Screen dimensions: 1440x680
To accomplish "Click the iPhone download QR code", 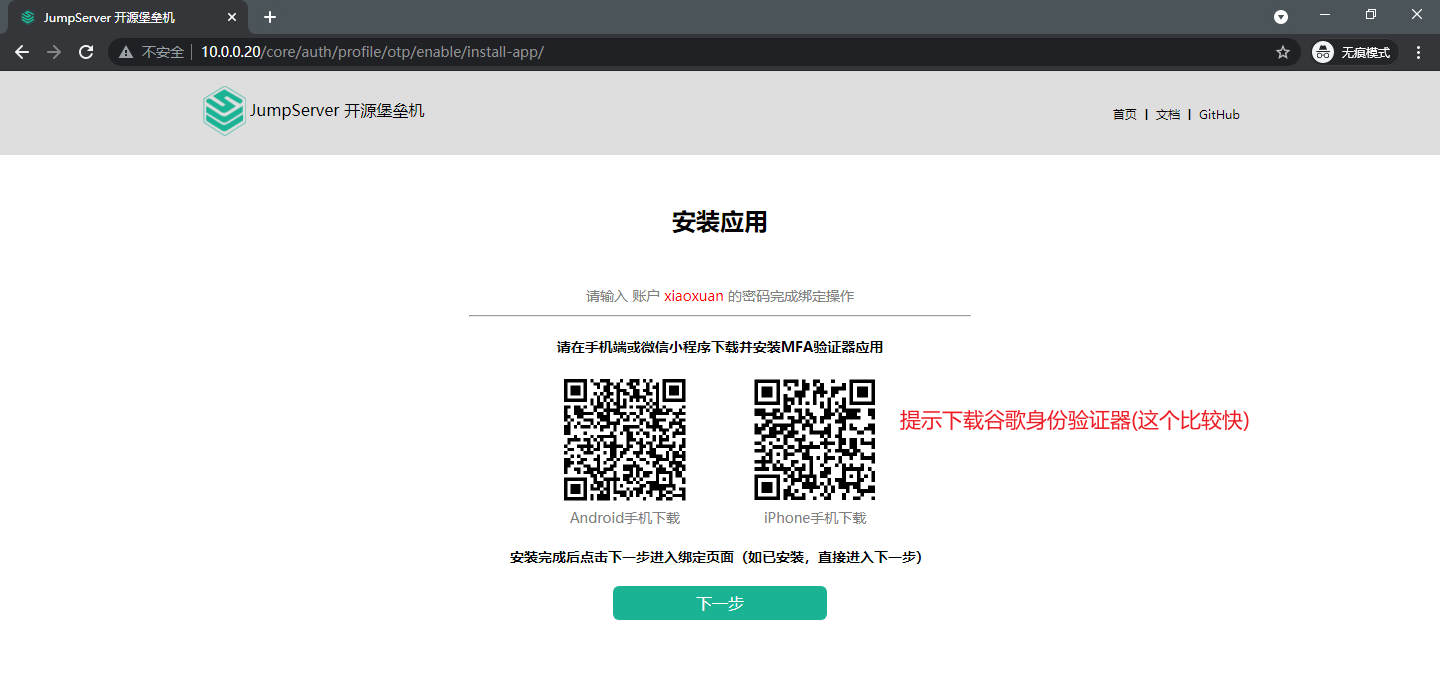I will click(x=815, y=439).
